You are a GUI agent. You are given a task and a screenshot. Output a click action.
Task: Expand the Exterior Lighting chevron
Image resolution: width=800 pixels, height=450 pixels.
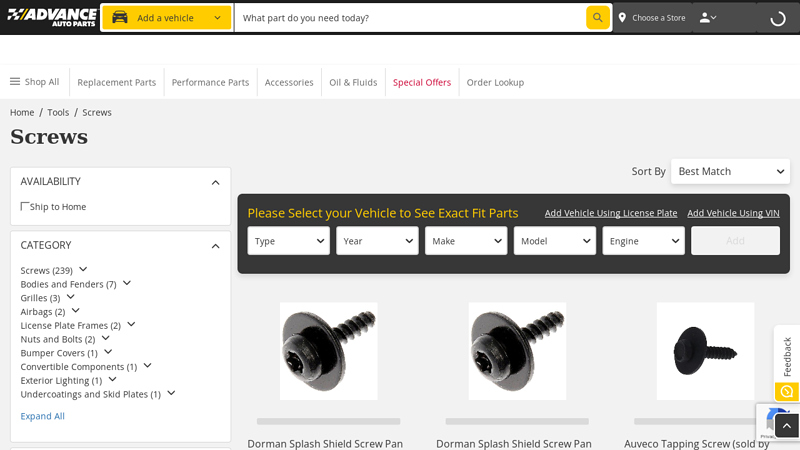[x=113, y=380]
